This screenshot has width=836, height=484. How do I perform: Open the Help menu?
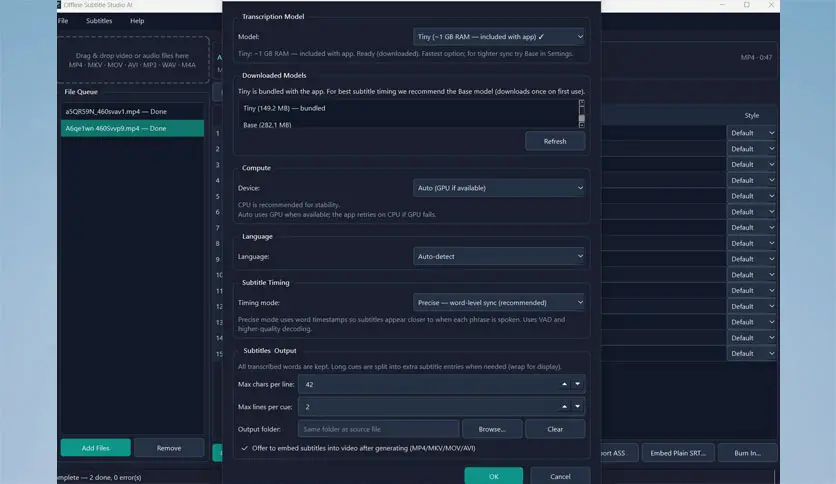[x=137, y=21]
